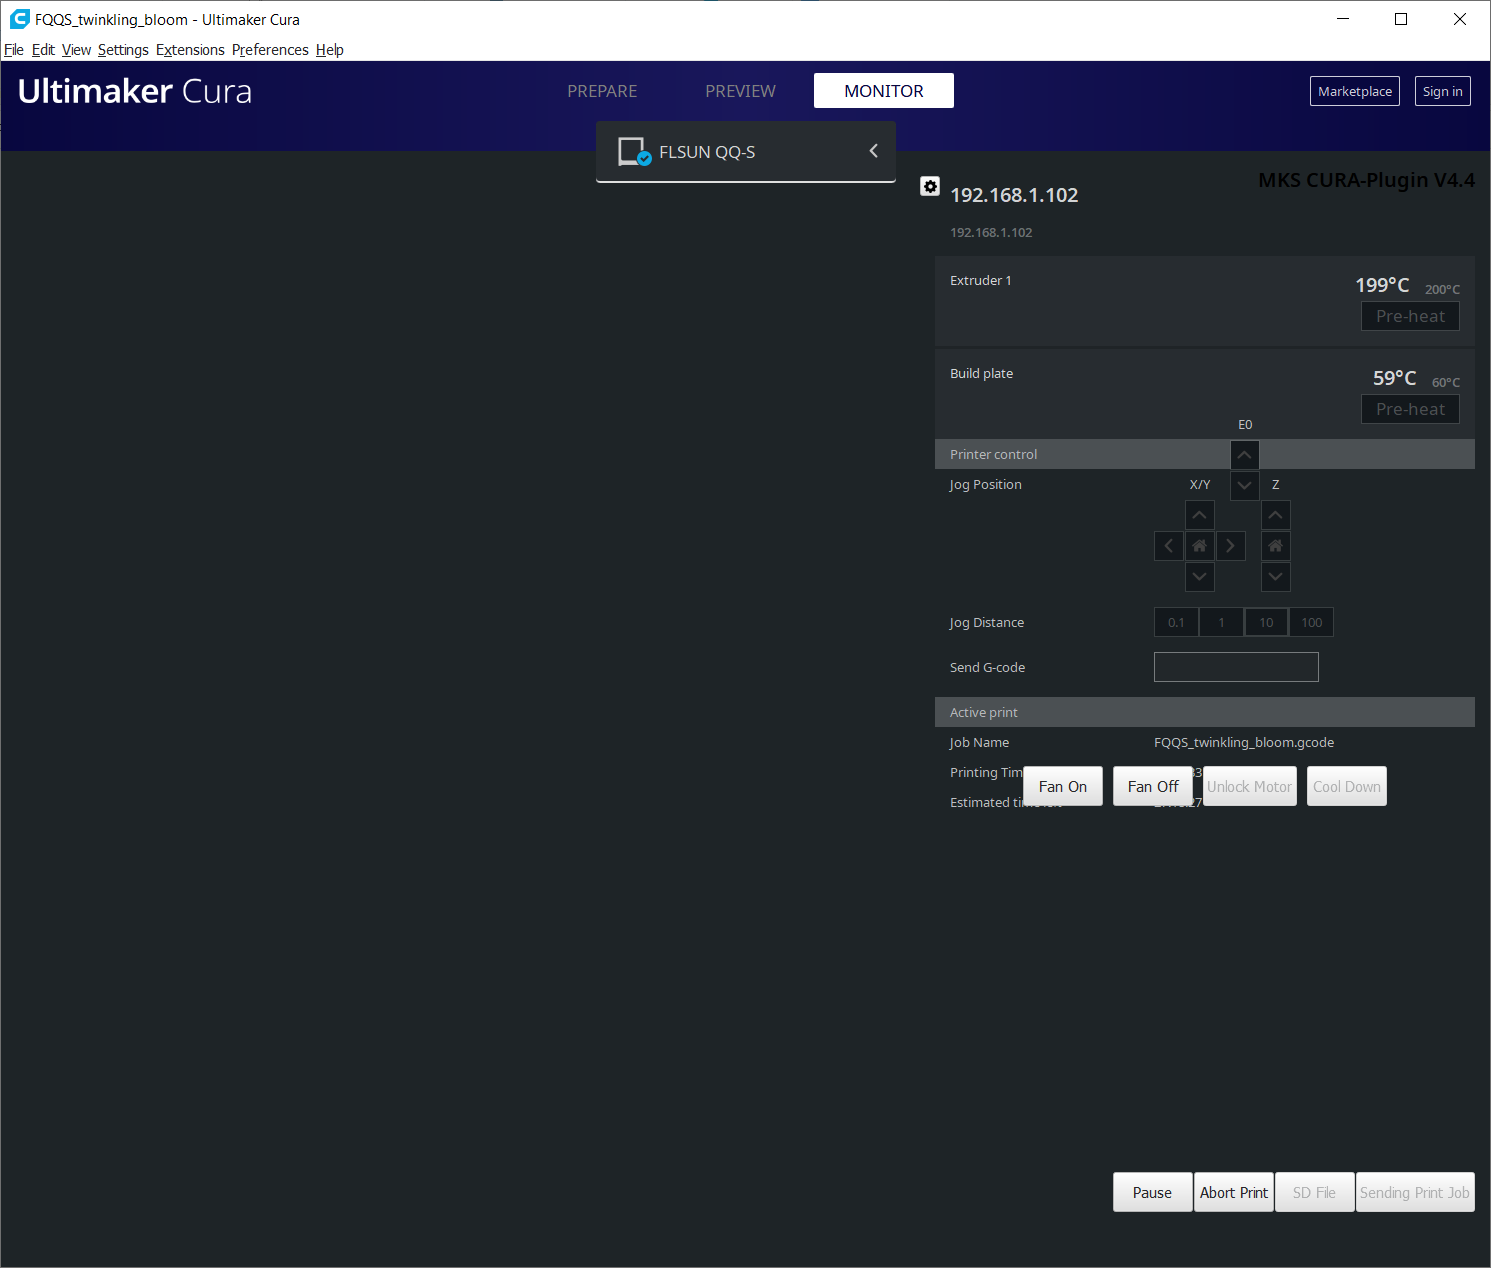Click the Send G-code input field
Image resolution: width=1491 pixels, height=1268 pixels.
(x=1235, y=666)
